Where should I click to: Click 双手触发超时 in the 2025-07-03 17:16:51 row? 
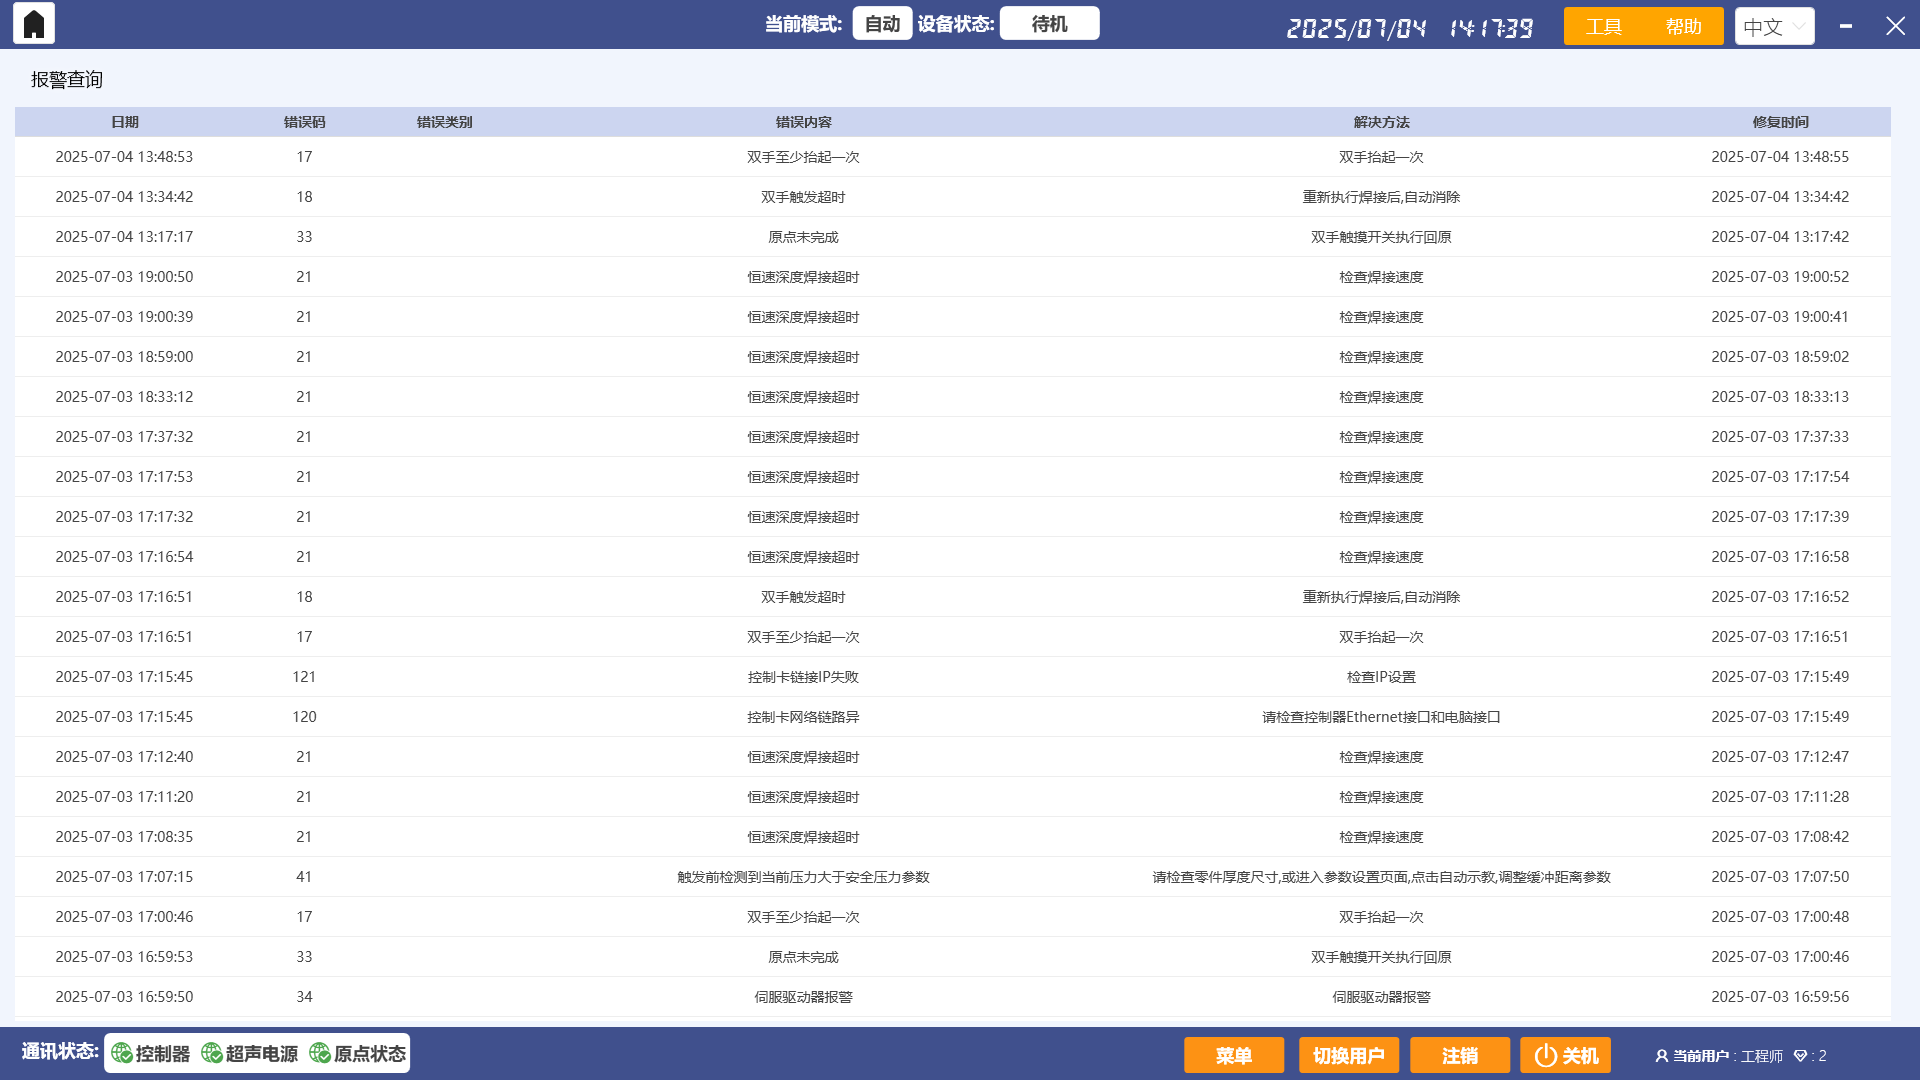pos(803,597)
